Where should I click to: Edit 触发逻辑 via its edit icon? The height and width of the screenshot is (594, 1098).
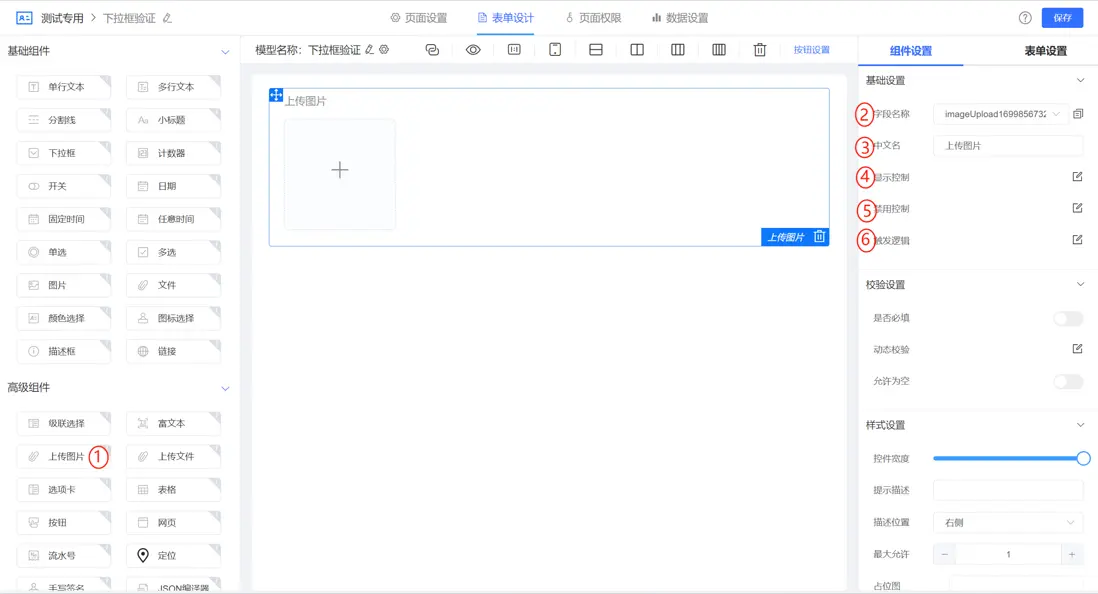[1077, 239]
